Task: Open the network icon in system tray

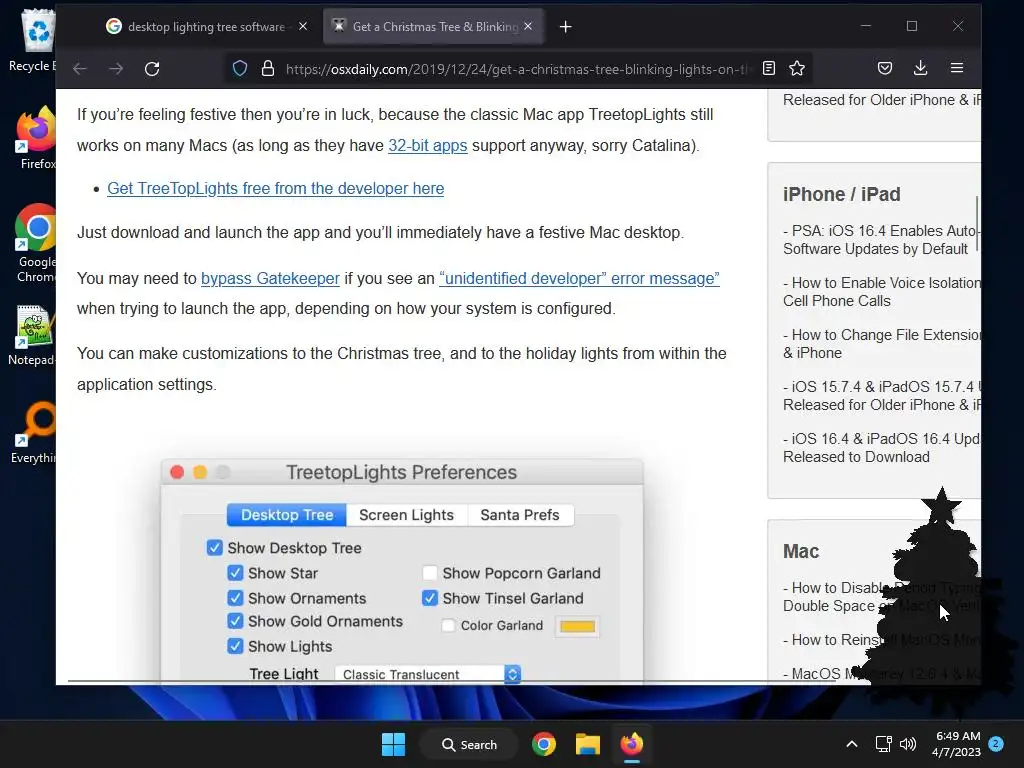Action: click(883, 744)
